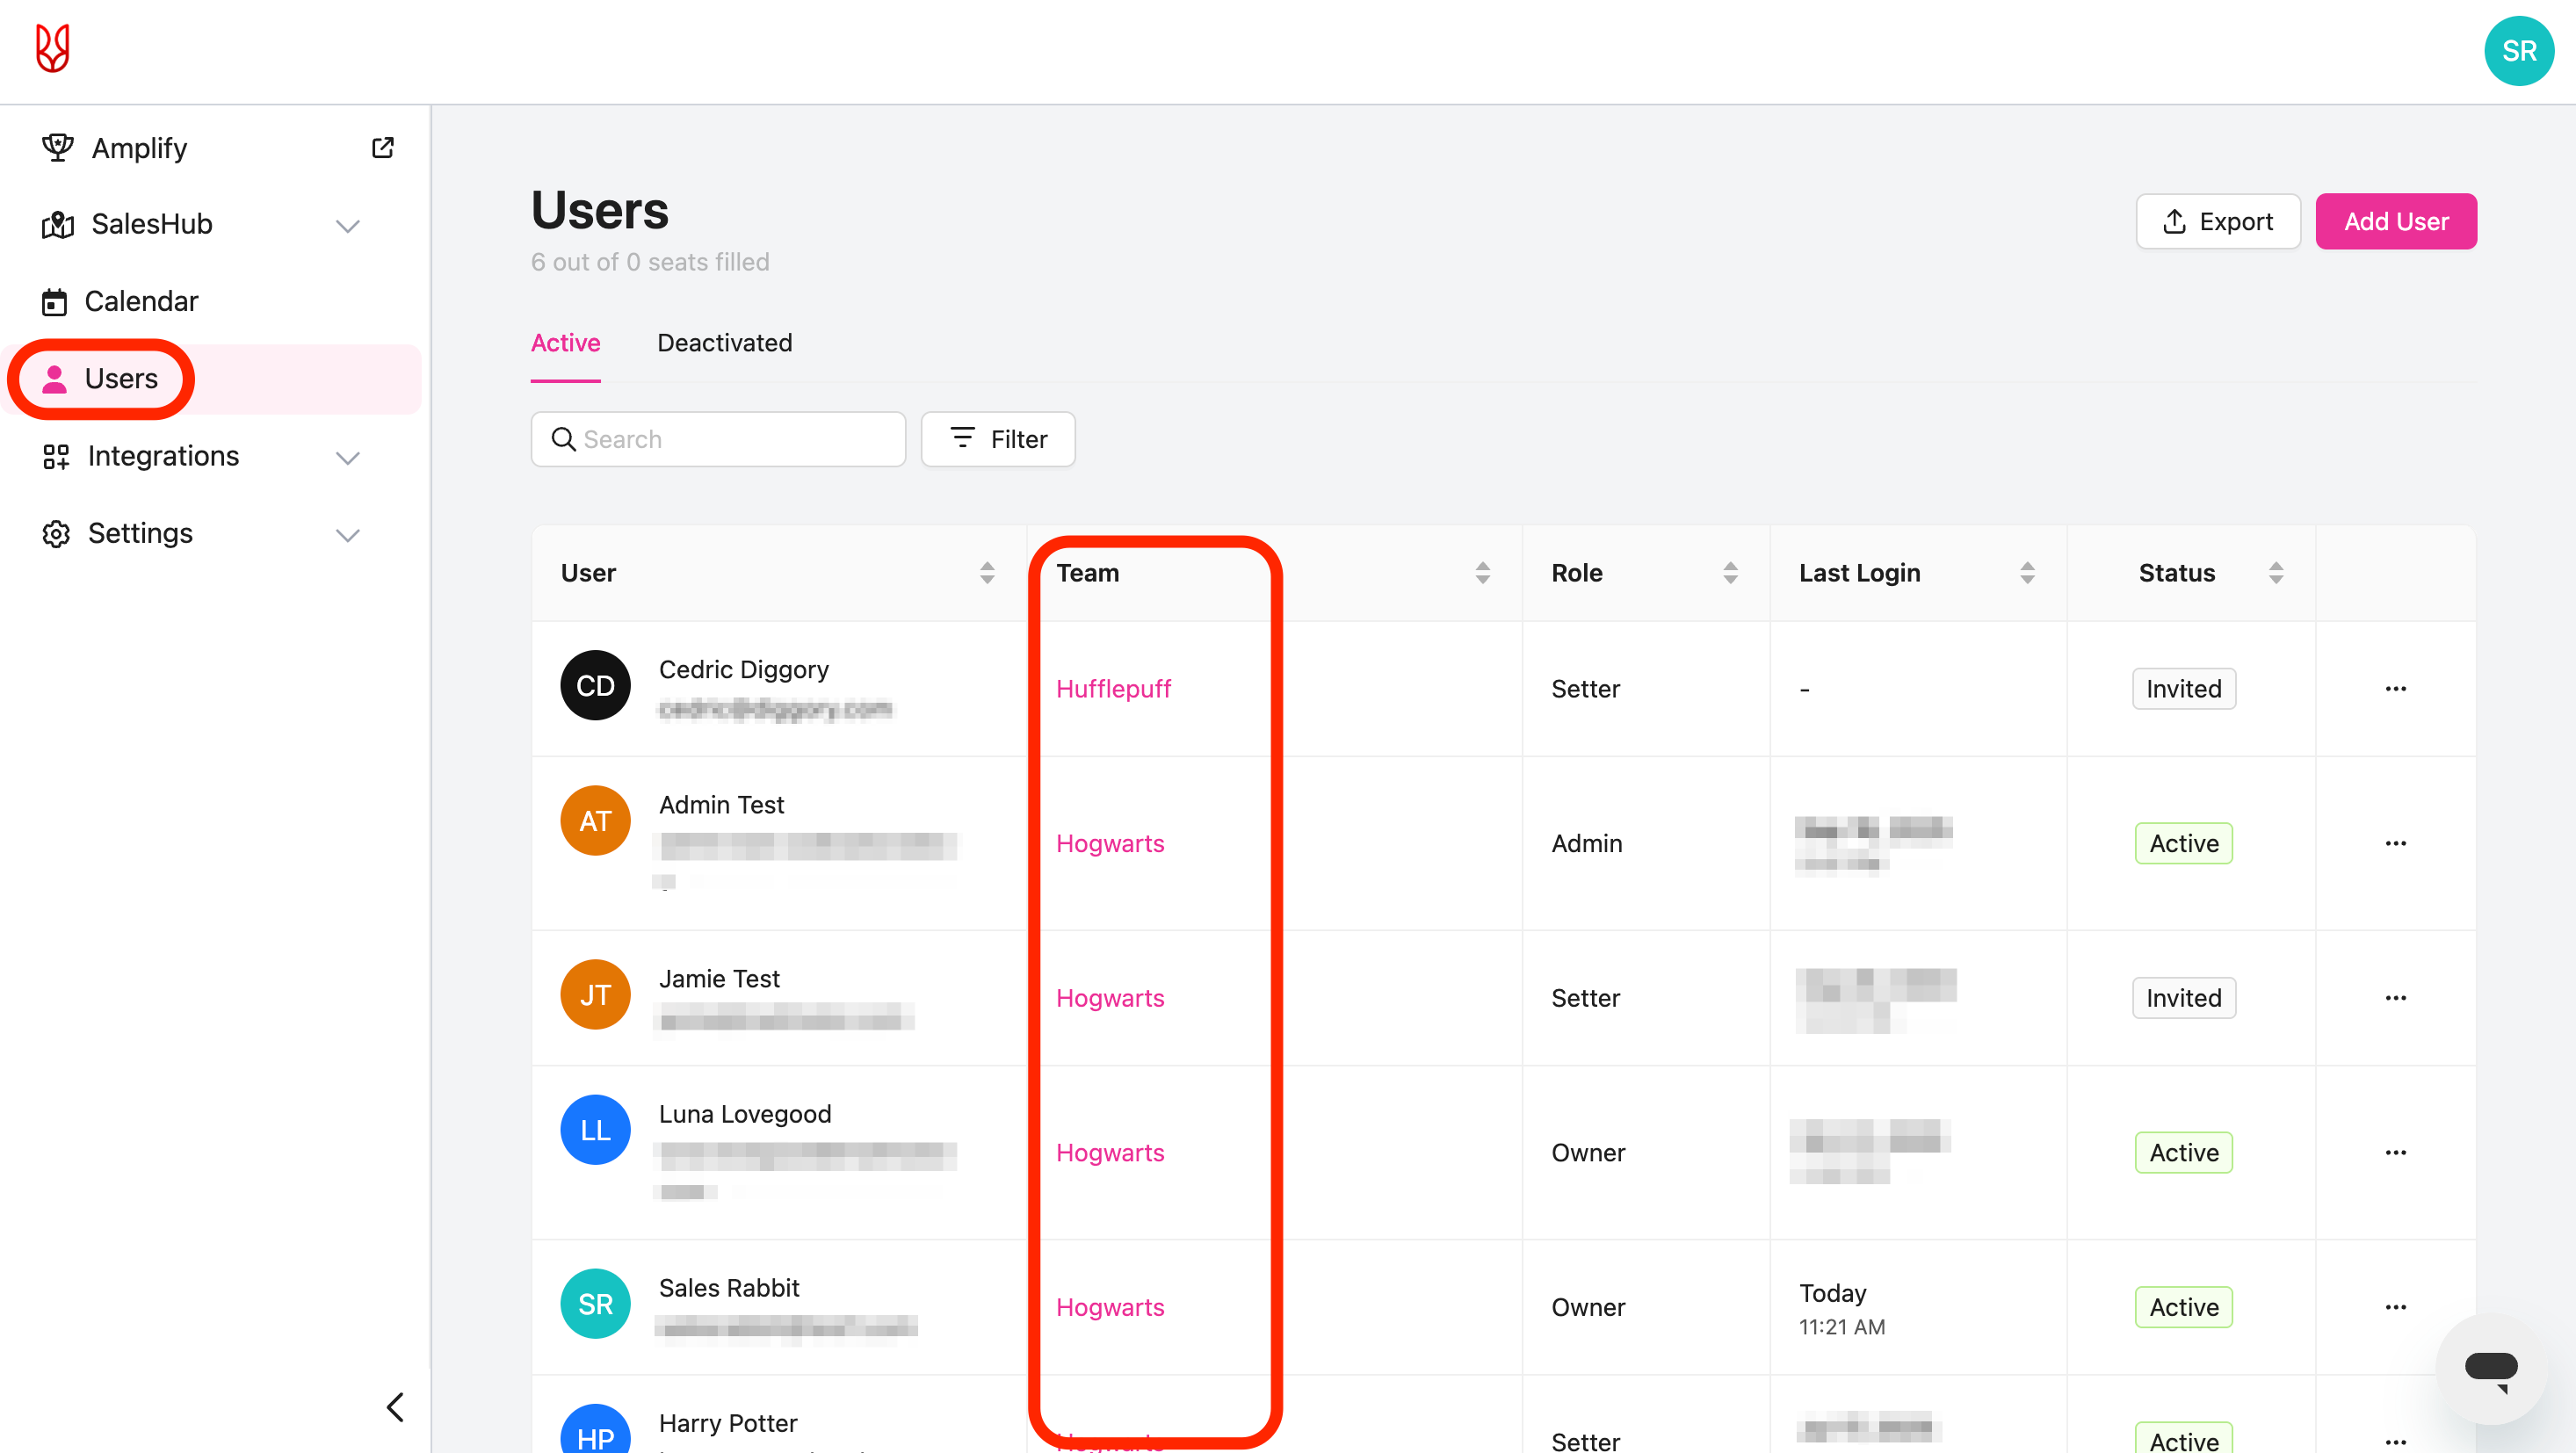
Task: Open the chat support bubble
Action: 2490,1369
